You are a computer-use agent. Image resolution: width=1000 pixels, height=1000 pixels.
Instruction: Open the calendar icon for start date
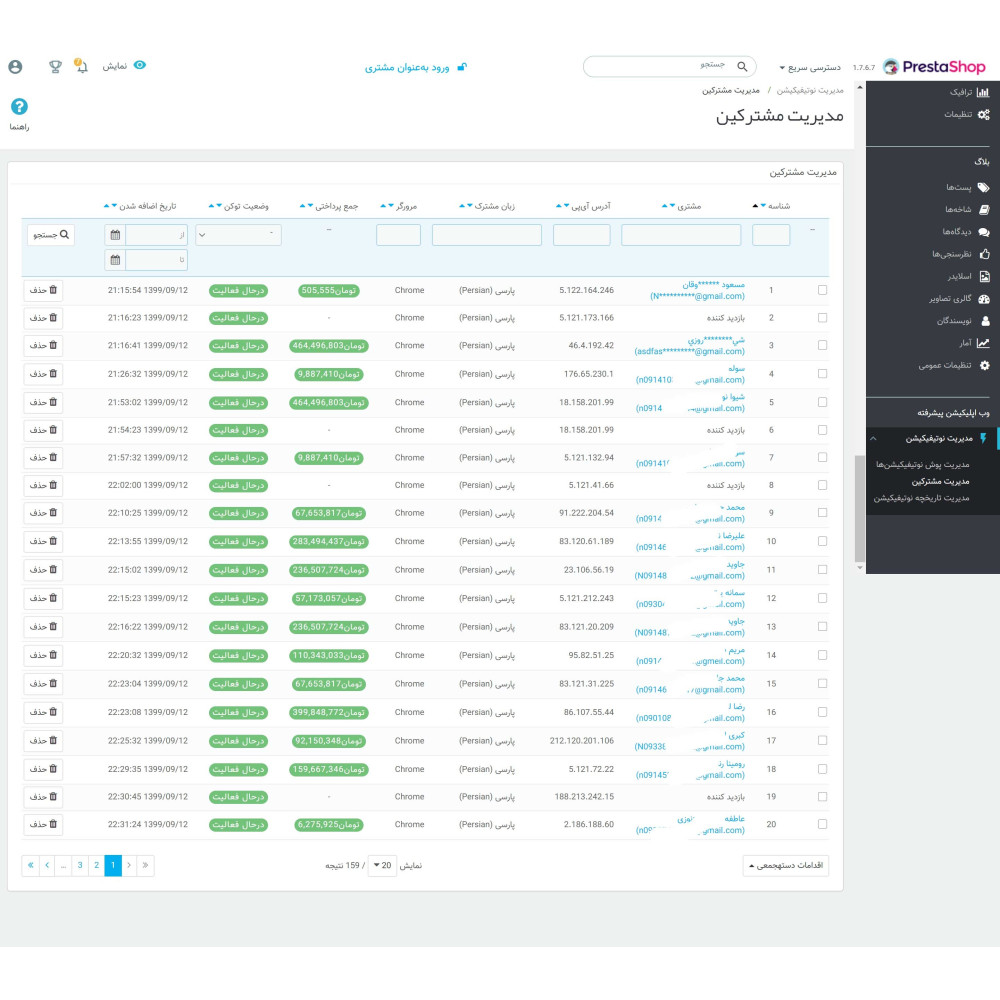pos(115,235)
